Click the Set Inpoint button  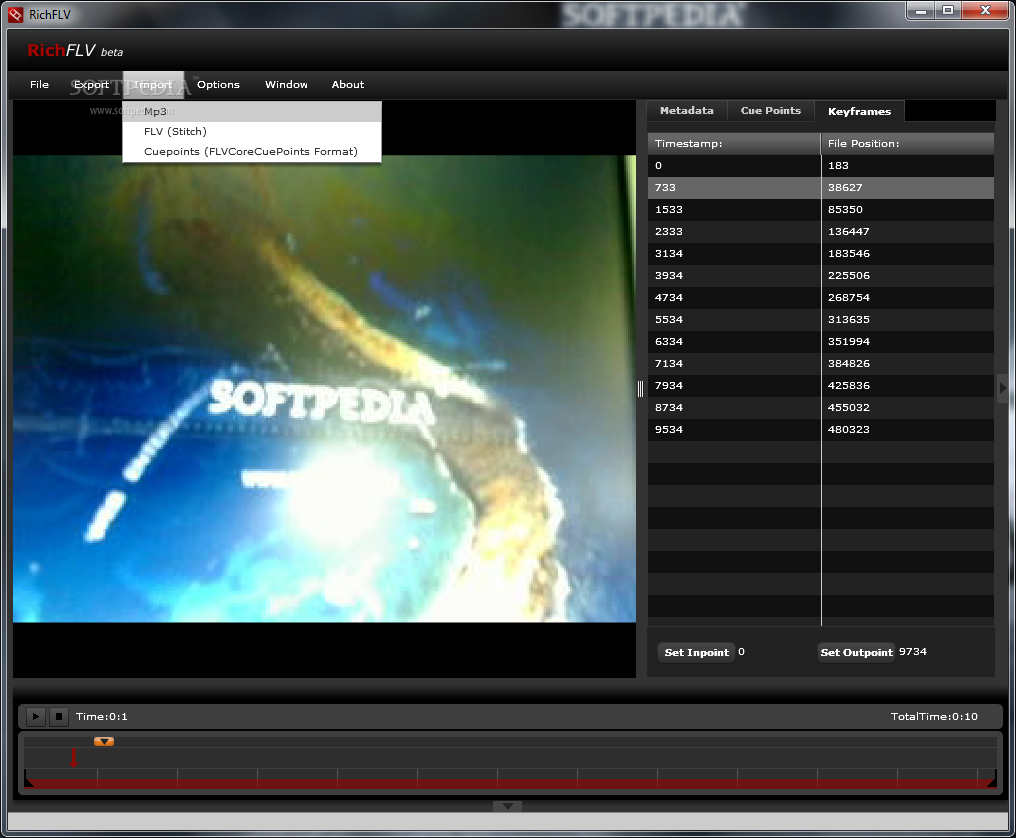point(697,653)
